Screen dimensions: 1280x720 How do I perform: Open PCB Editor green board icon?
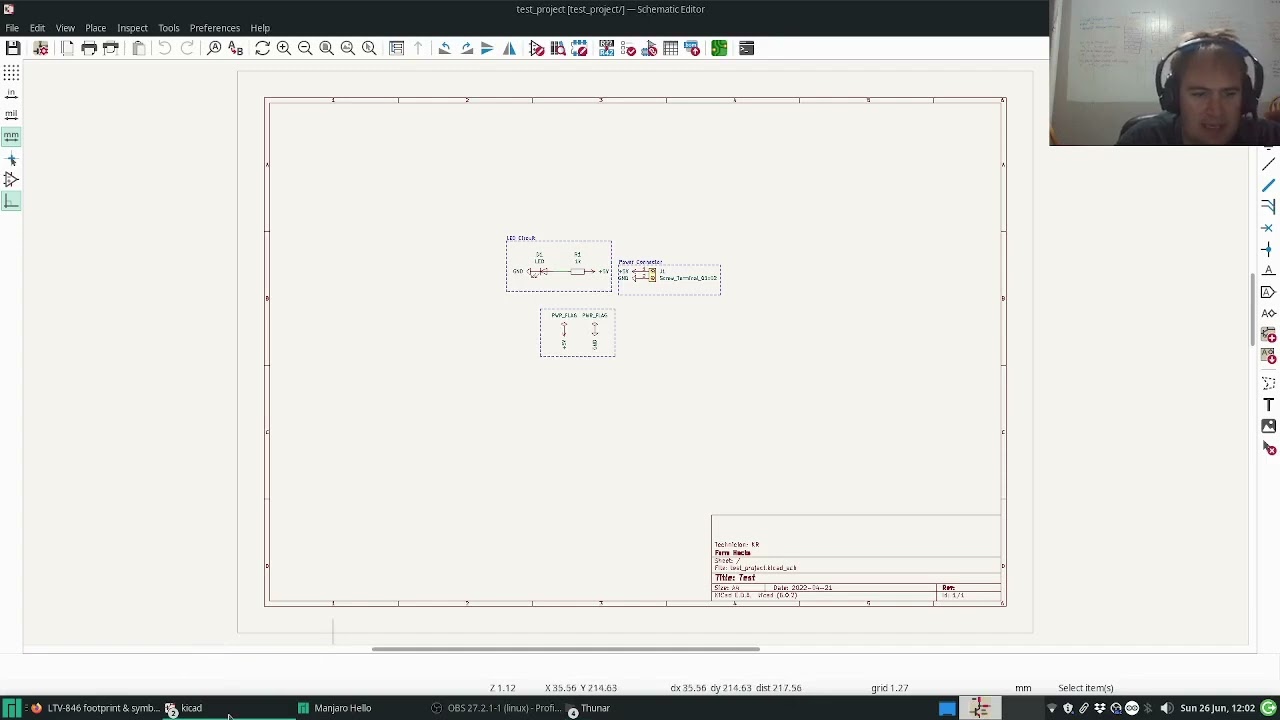[x=719, y=48]
